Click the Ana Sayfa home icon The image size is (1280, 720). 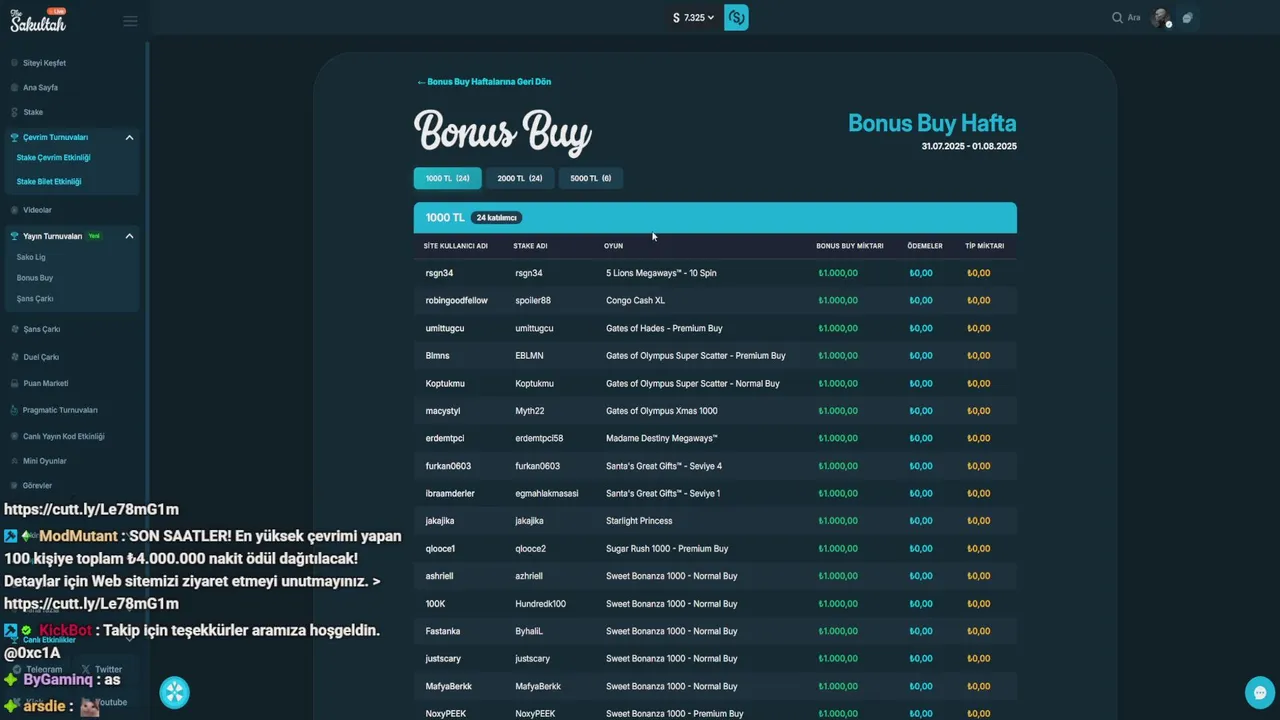tap(15, 88)
